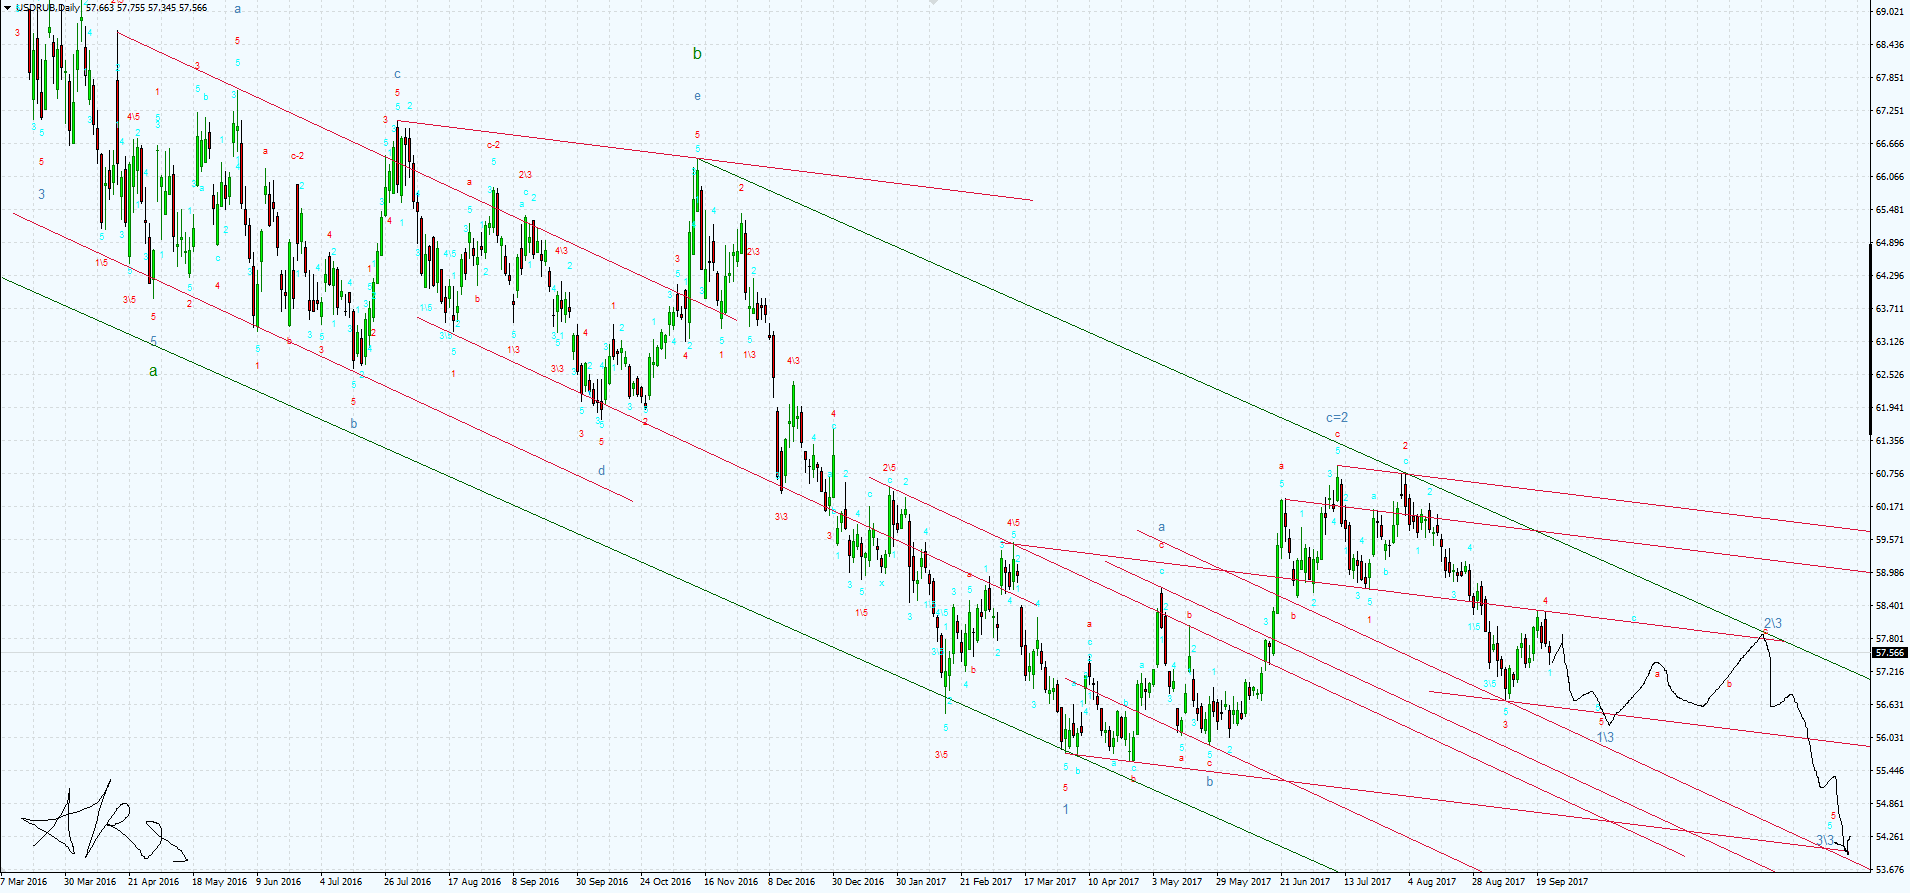Click the 21 Jun 2017 date label
The image size is (1910, 893).
click(1305, 882)
